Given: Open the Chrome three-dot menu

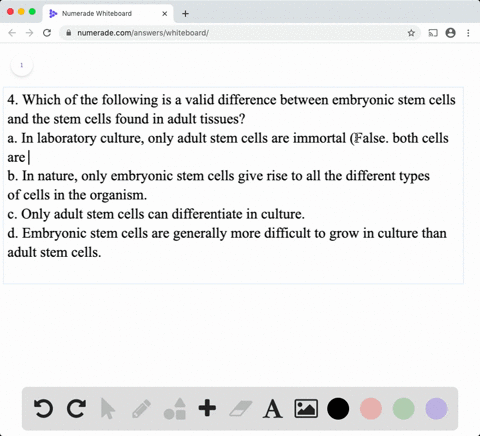Looking at the screenshot, I should (x=468, y=33).
